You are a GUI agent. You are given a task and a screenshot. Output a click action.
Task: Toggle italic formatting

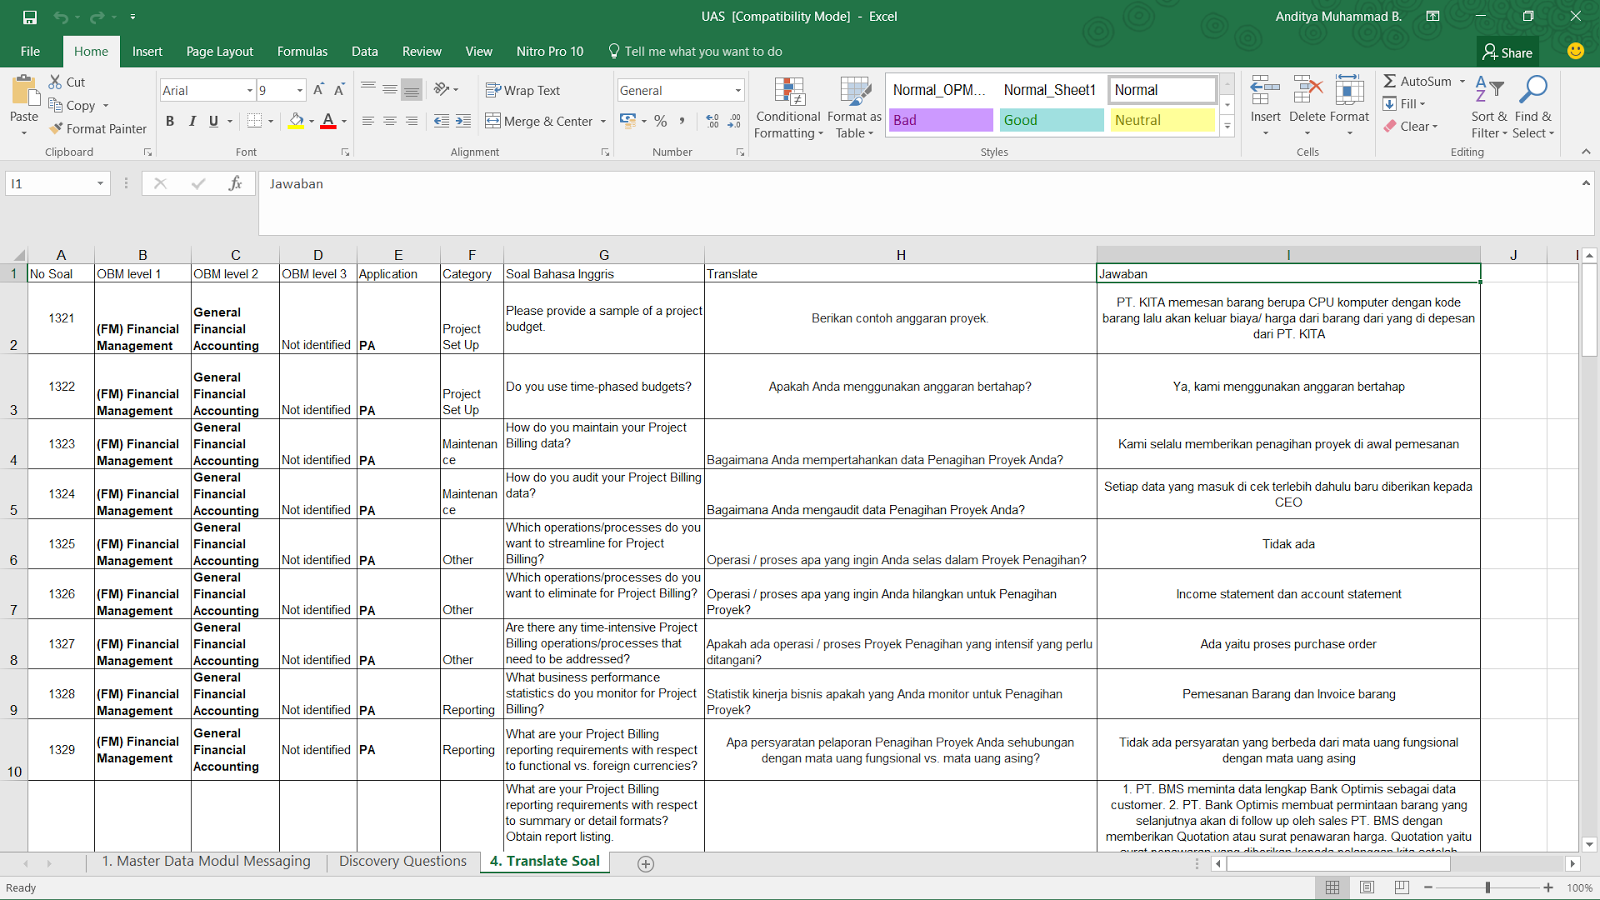coord(192,121)
